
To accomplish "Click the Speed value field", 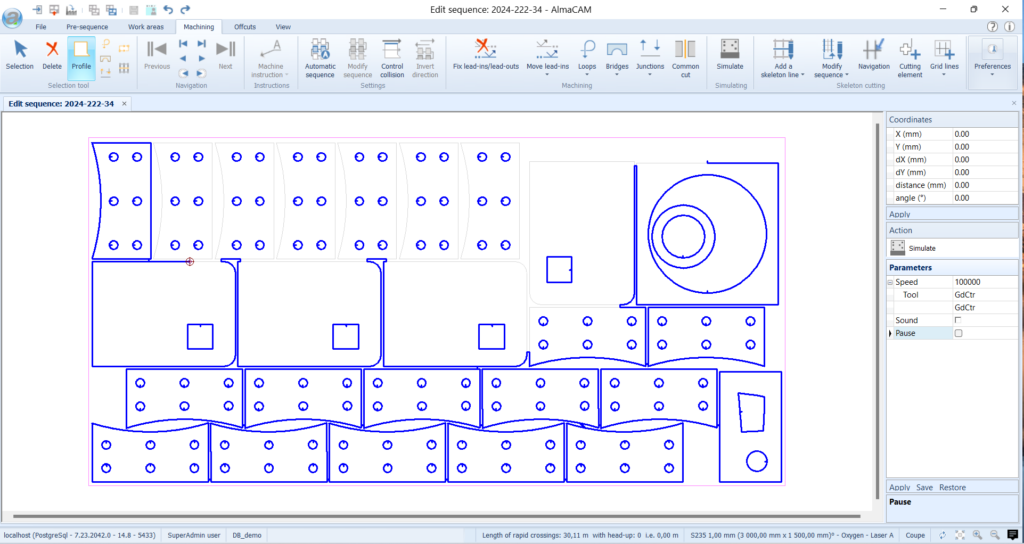I will pos(984,283).
